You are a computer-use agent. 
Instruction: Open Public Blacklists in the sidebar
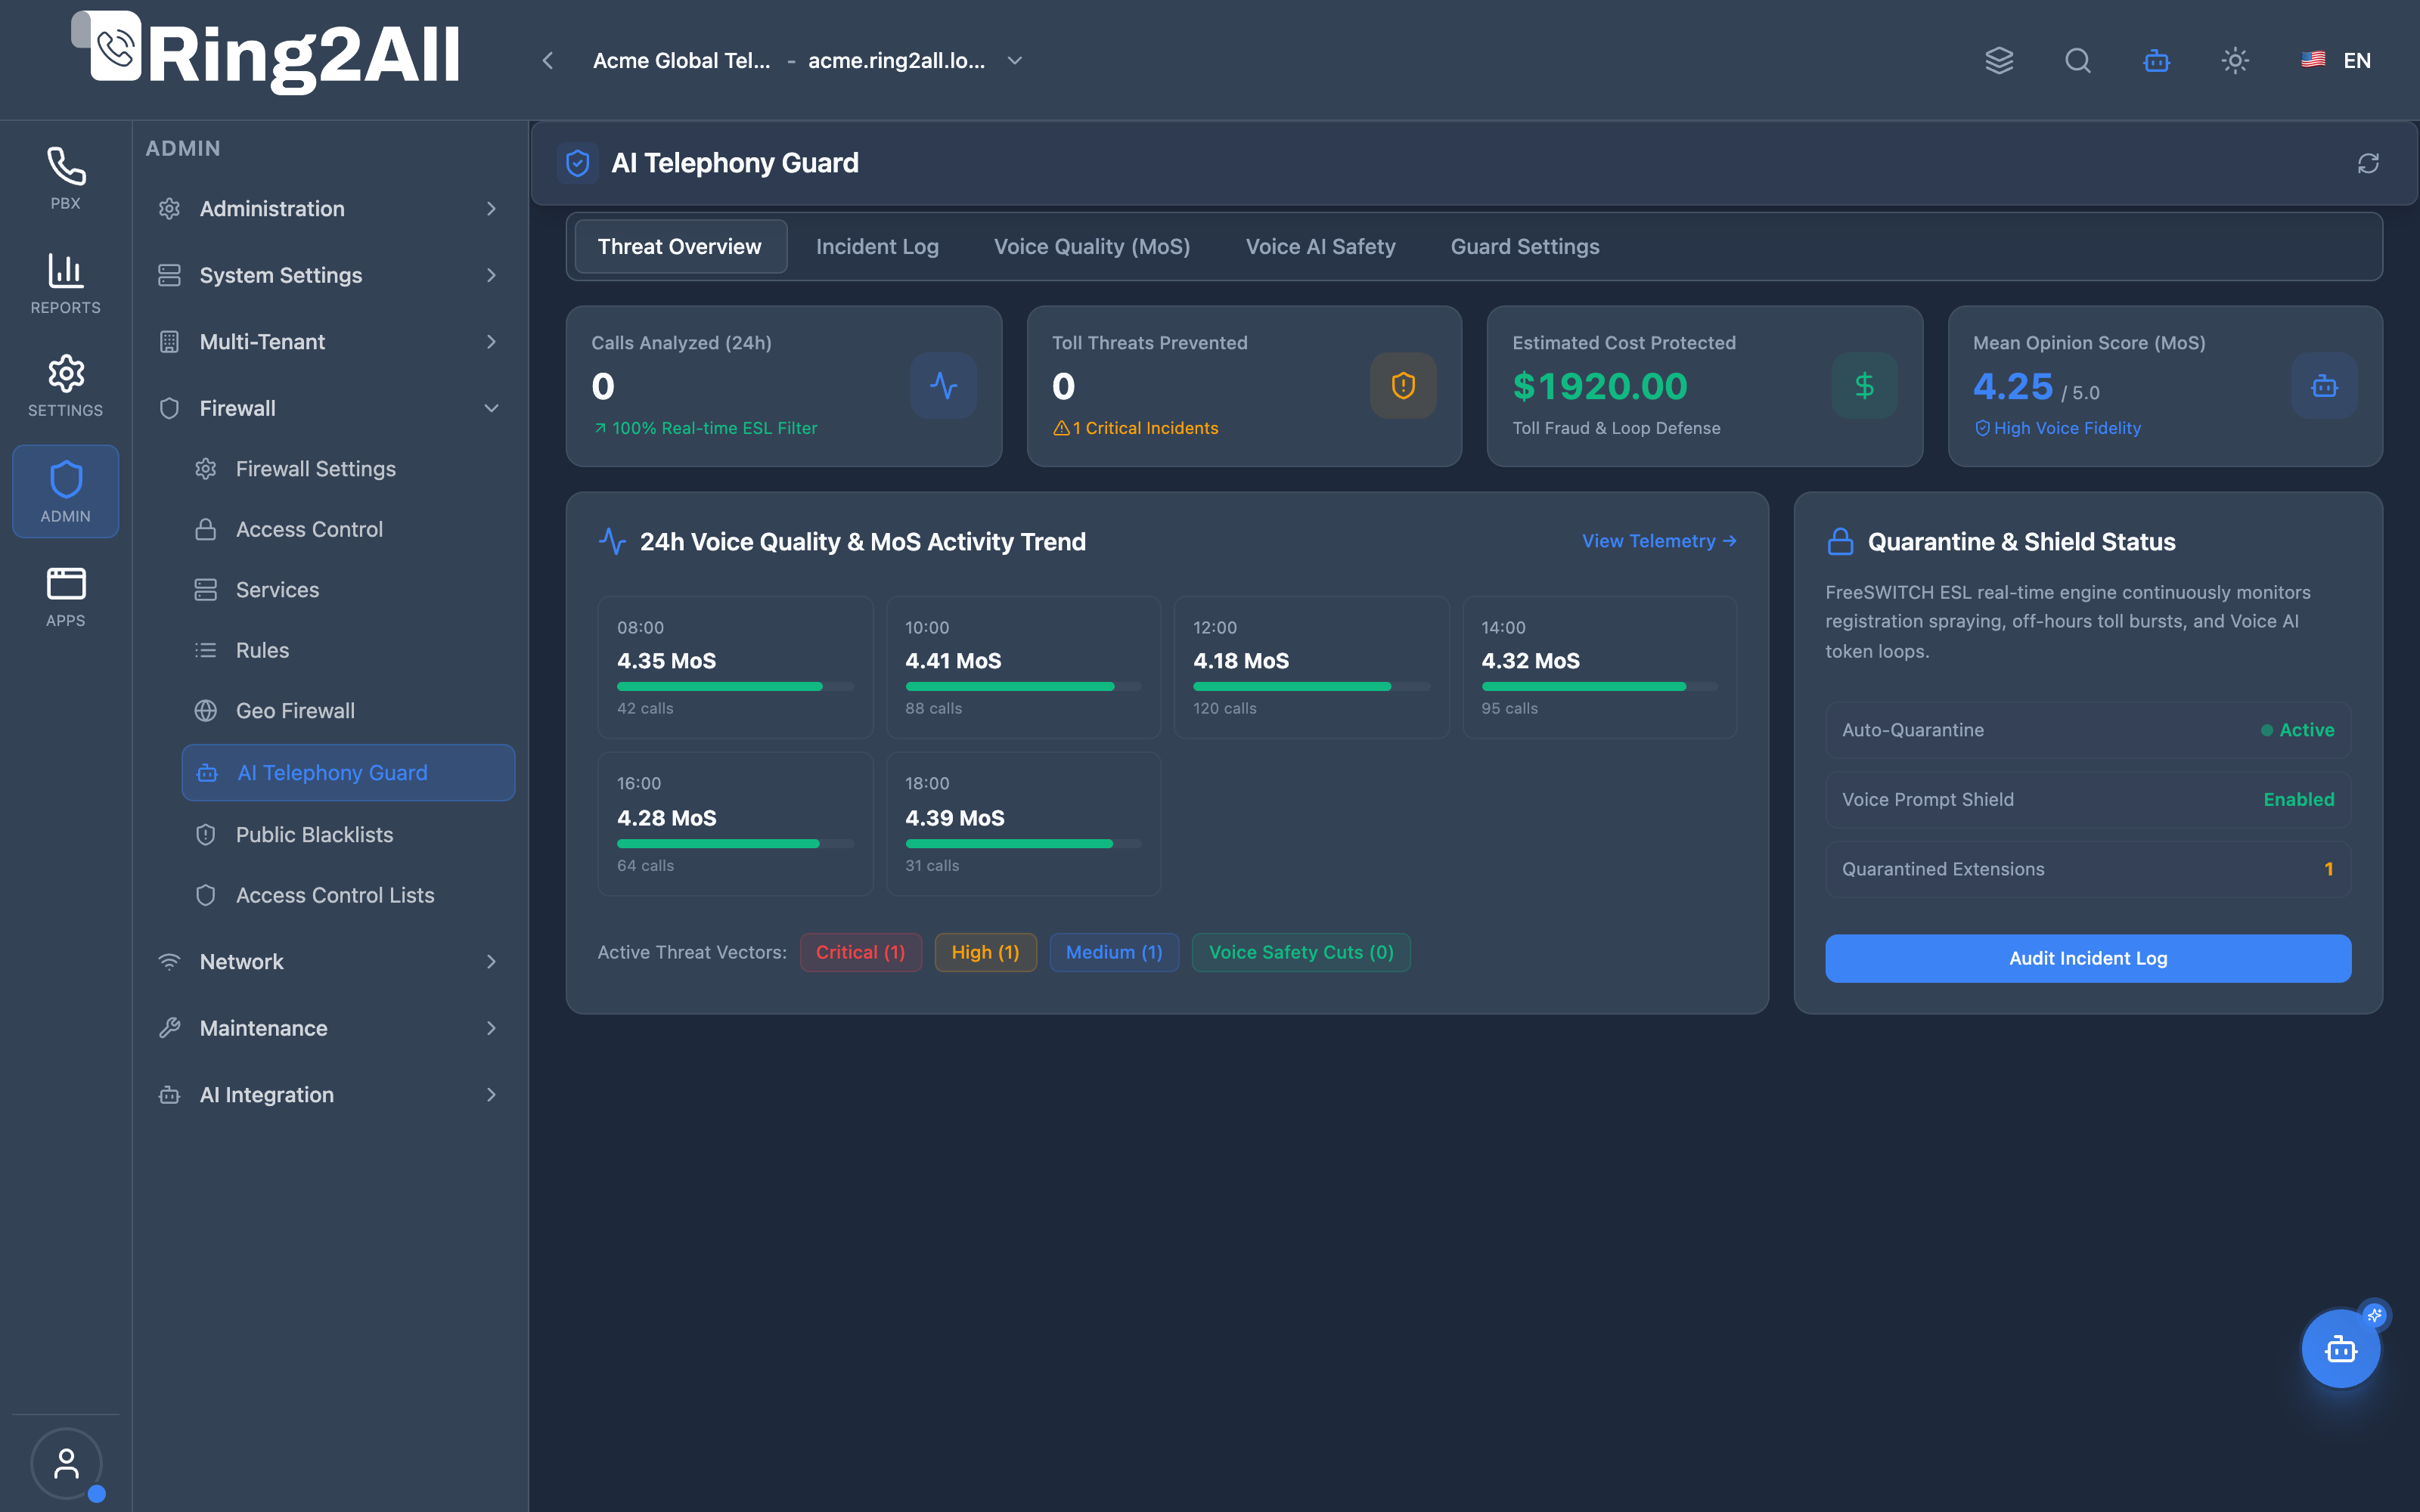(x=348, y=835)
